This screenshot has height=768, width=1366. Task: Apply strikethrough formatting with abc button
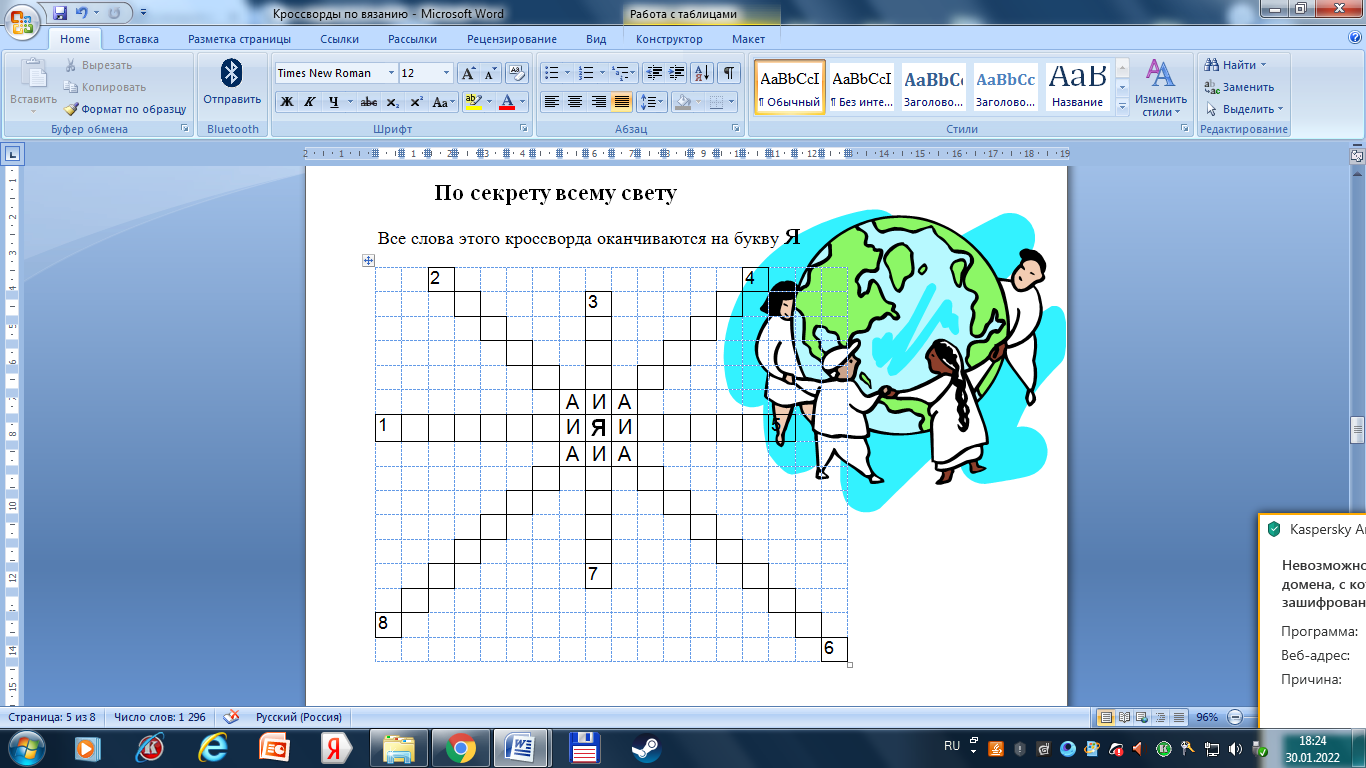(368, 102)
